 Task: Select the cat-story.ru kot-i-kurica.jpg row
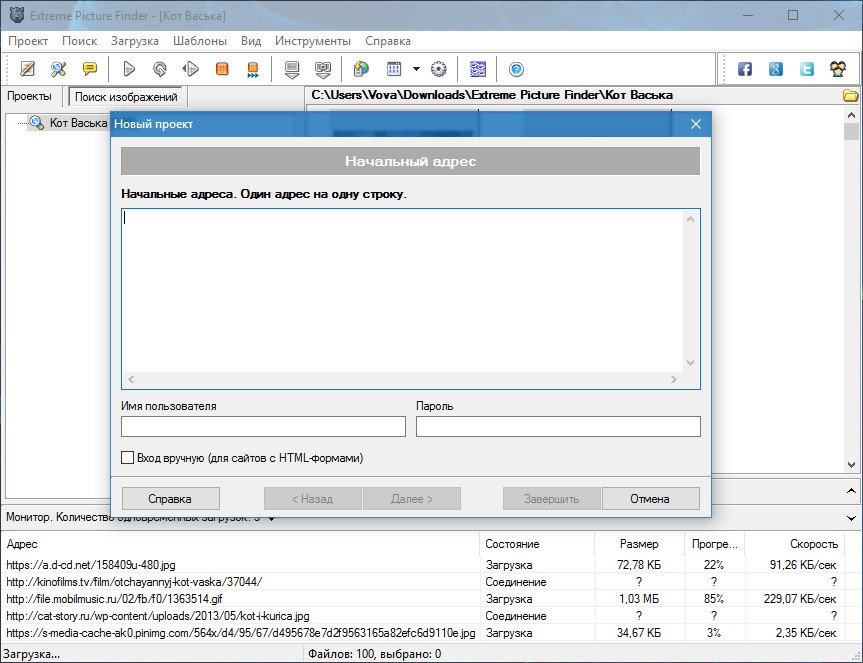pyautogui.click(x=424, y=616)
